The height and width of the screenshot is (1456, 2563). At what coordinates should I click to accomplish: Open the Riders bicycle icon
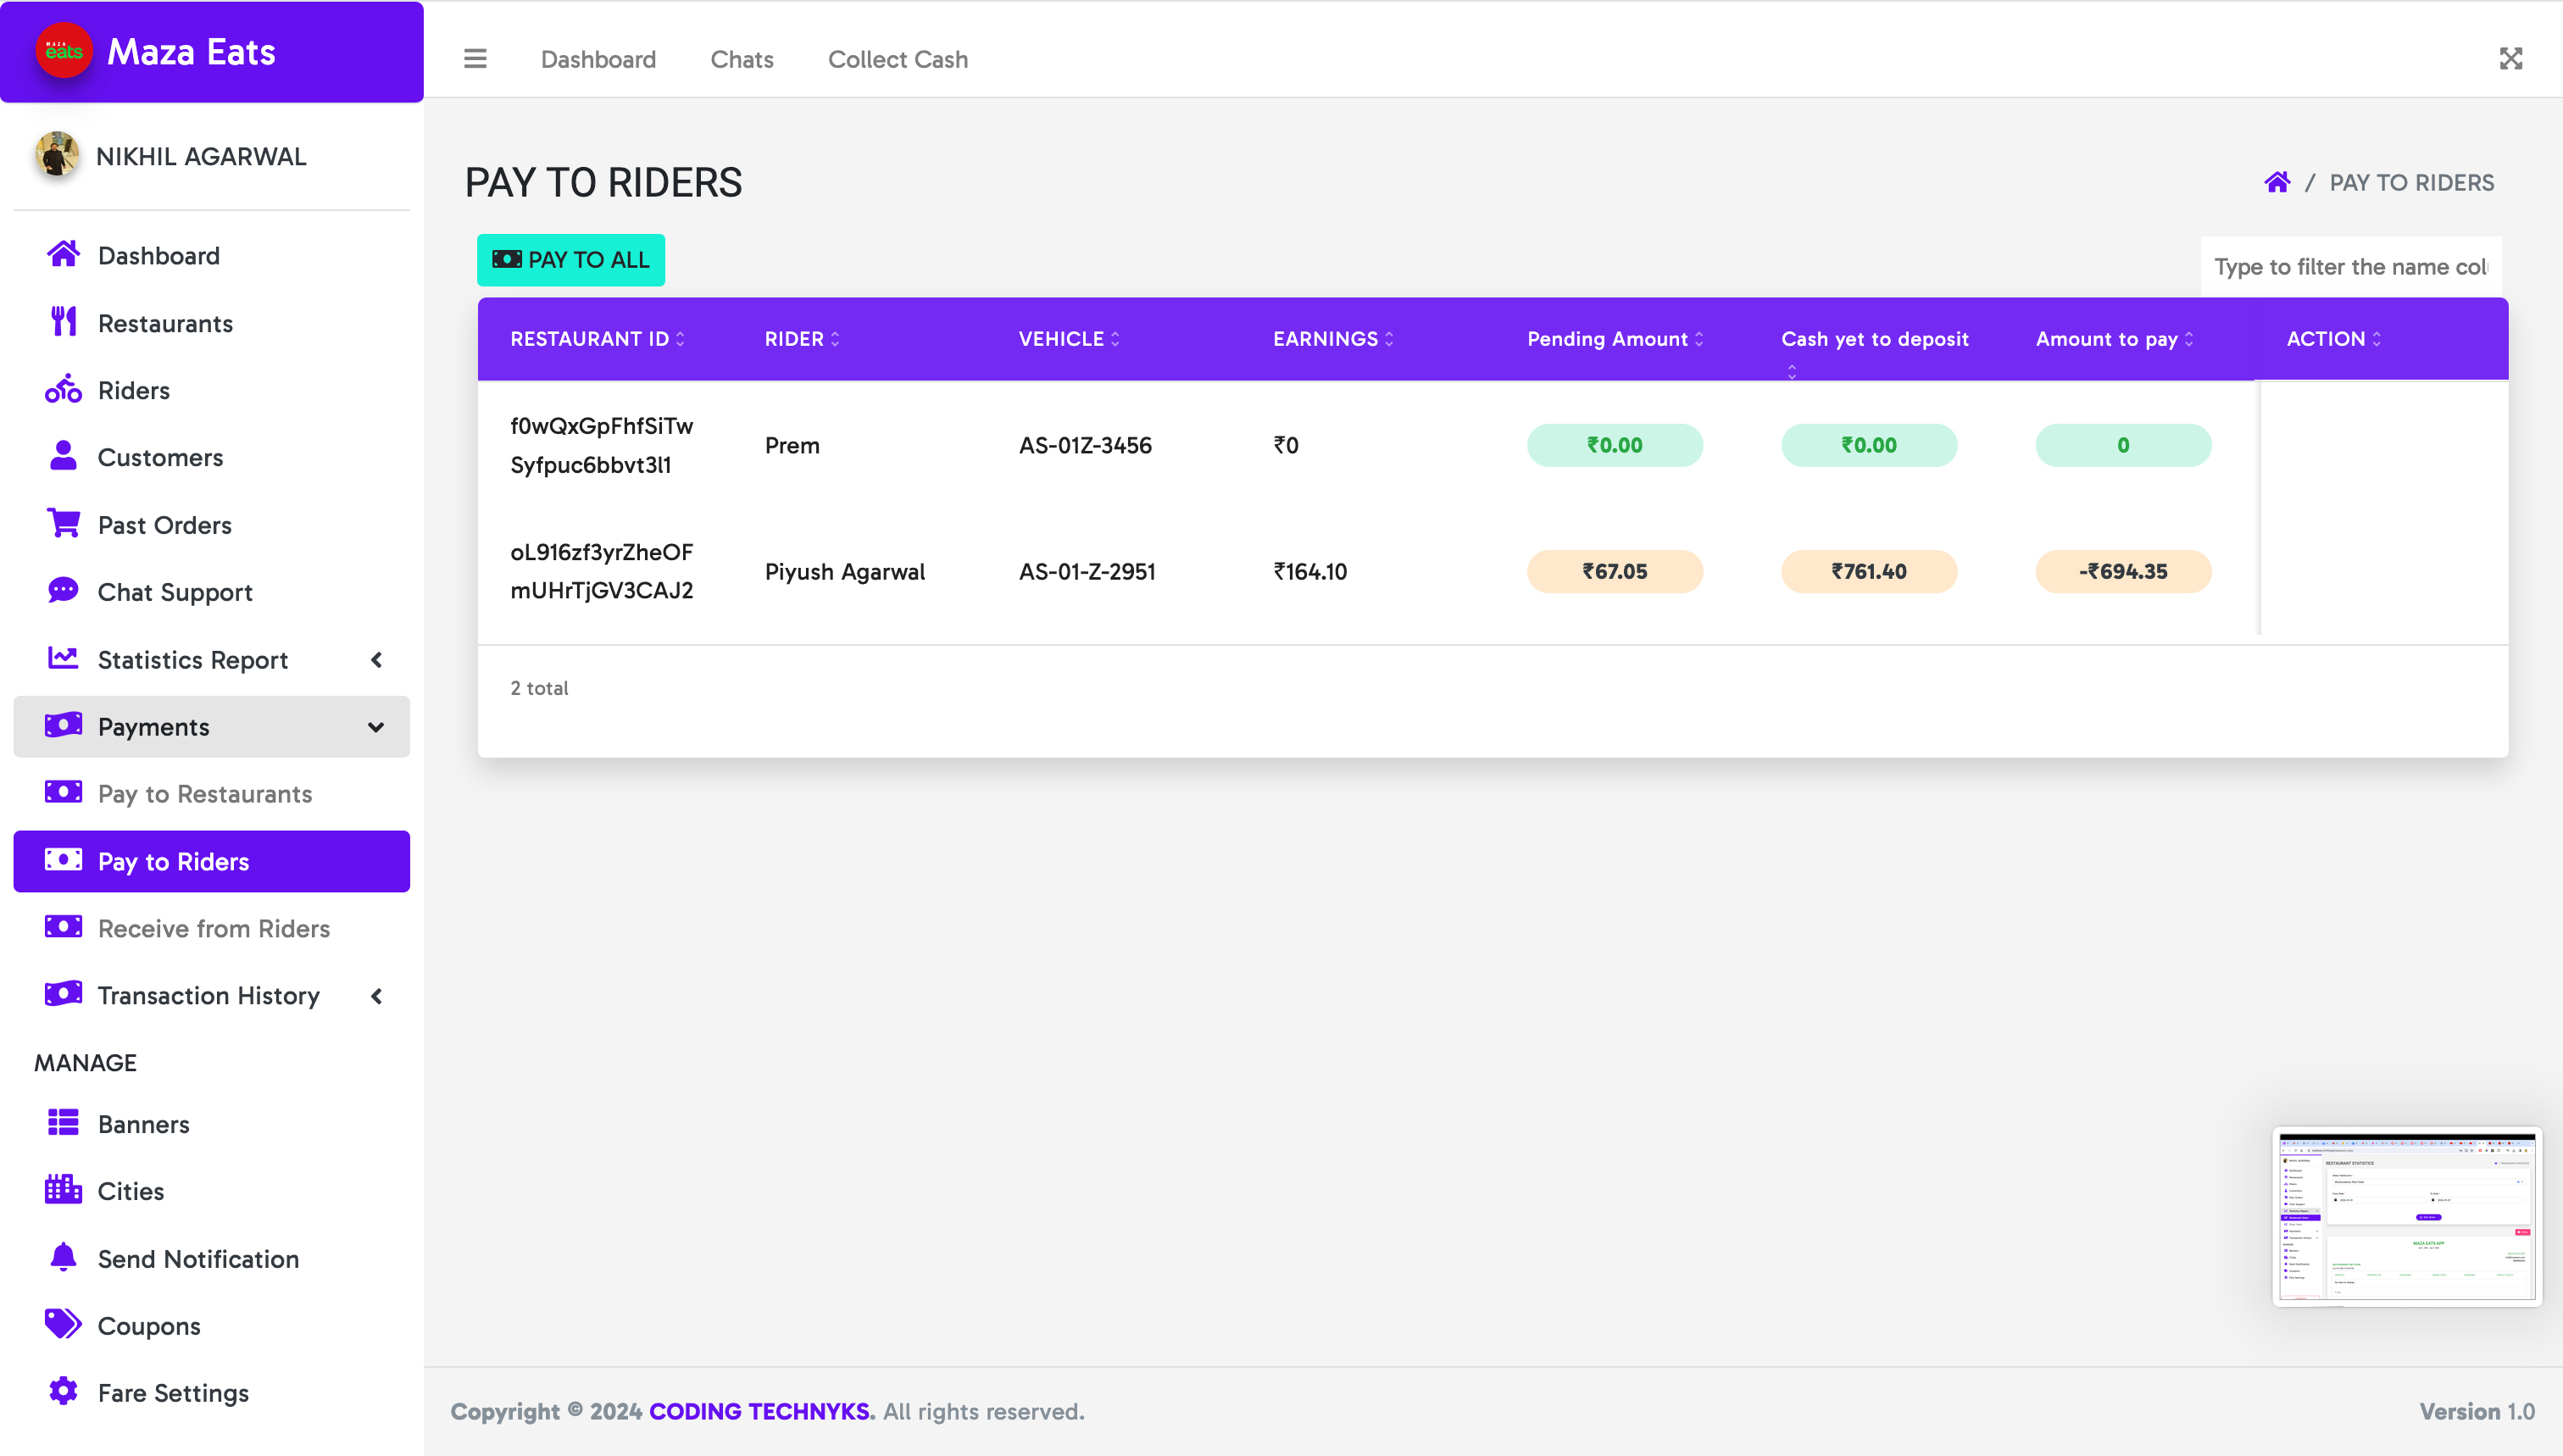(63, 389)
